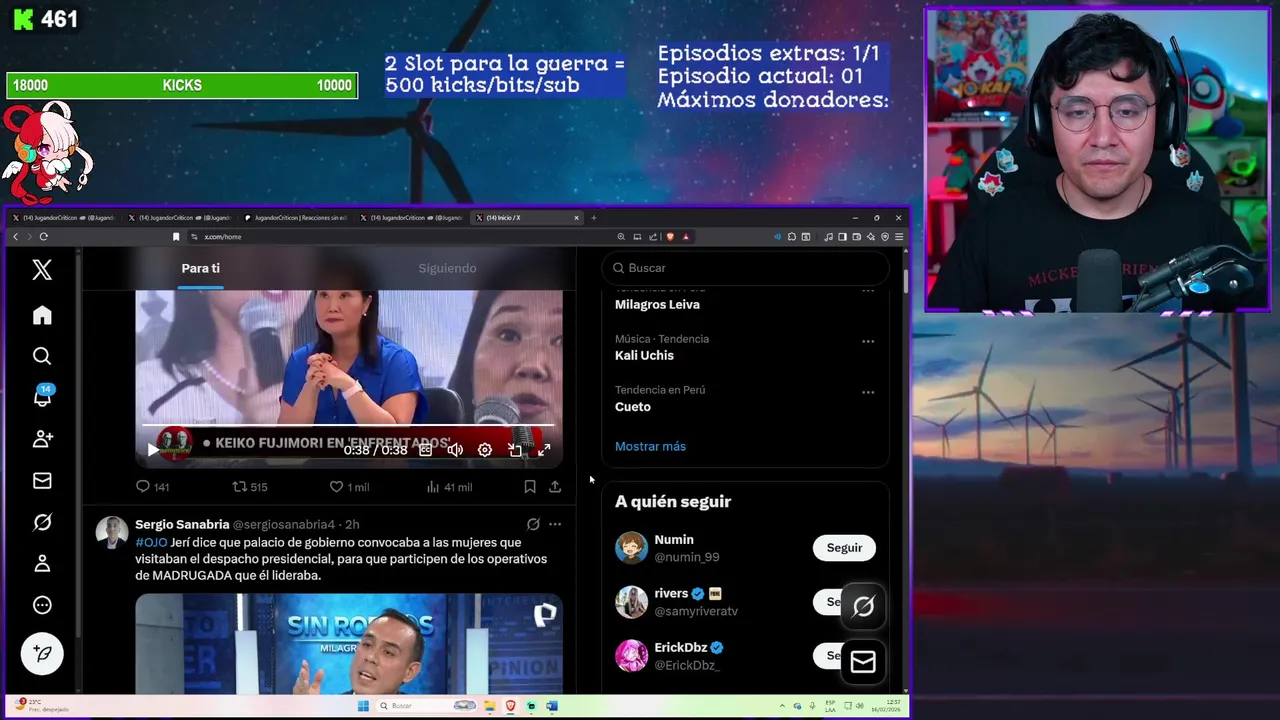This screenshot has width=1280, height=720.
Task: Click the page scrollbar in browser
Action: [905, 280]
